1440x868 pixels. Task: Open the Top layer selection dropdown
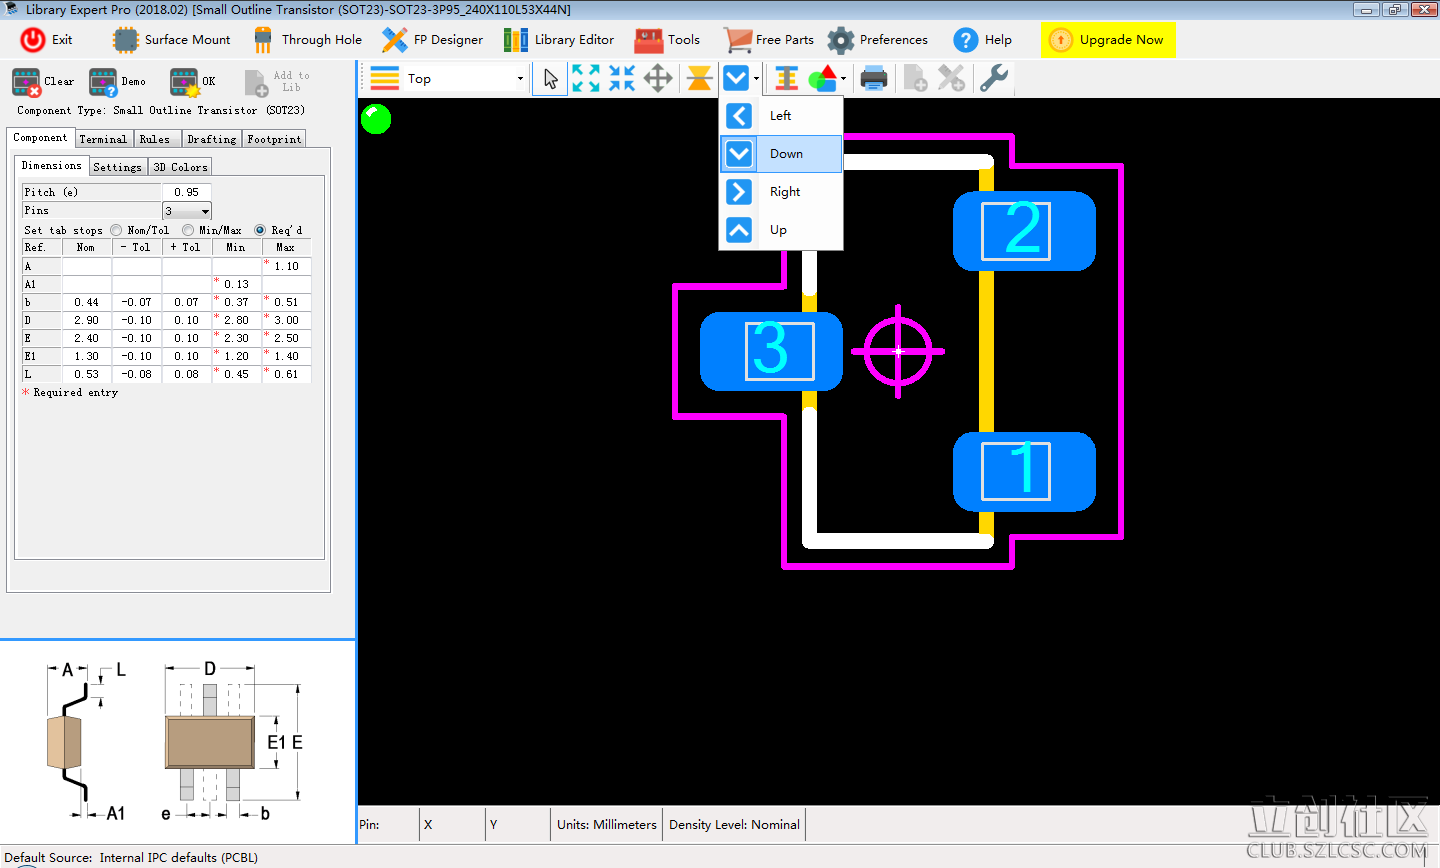[520, 79]
